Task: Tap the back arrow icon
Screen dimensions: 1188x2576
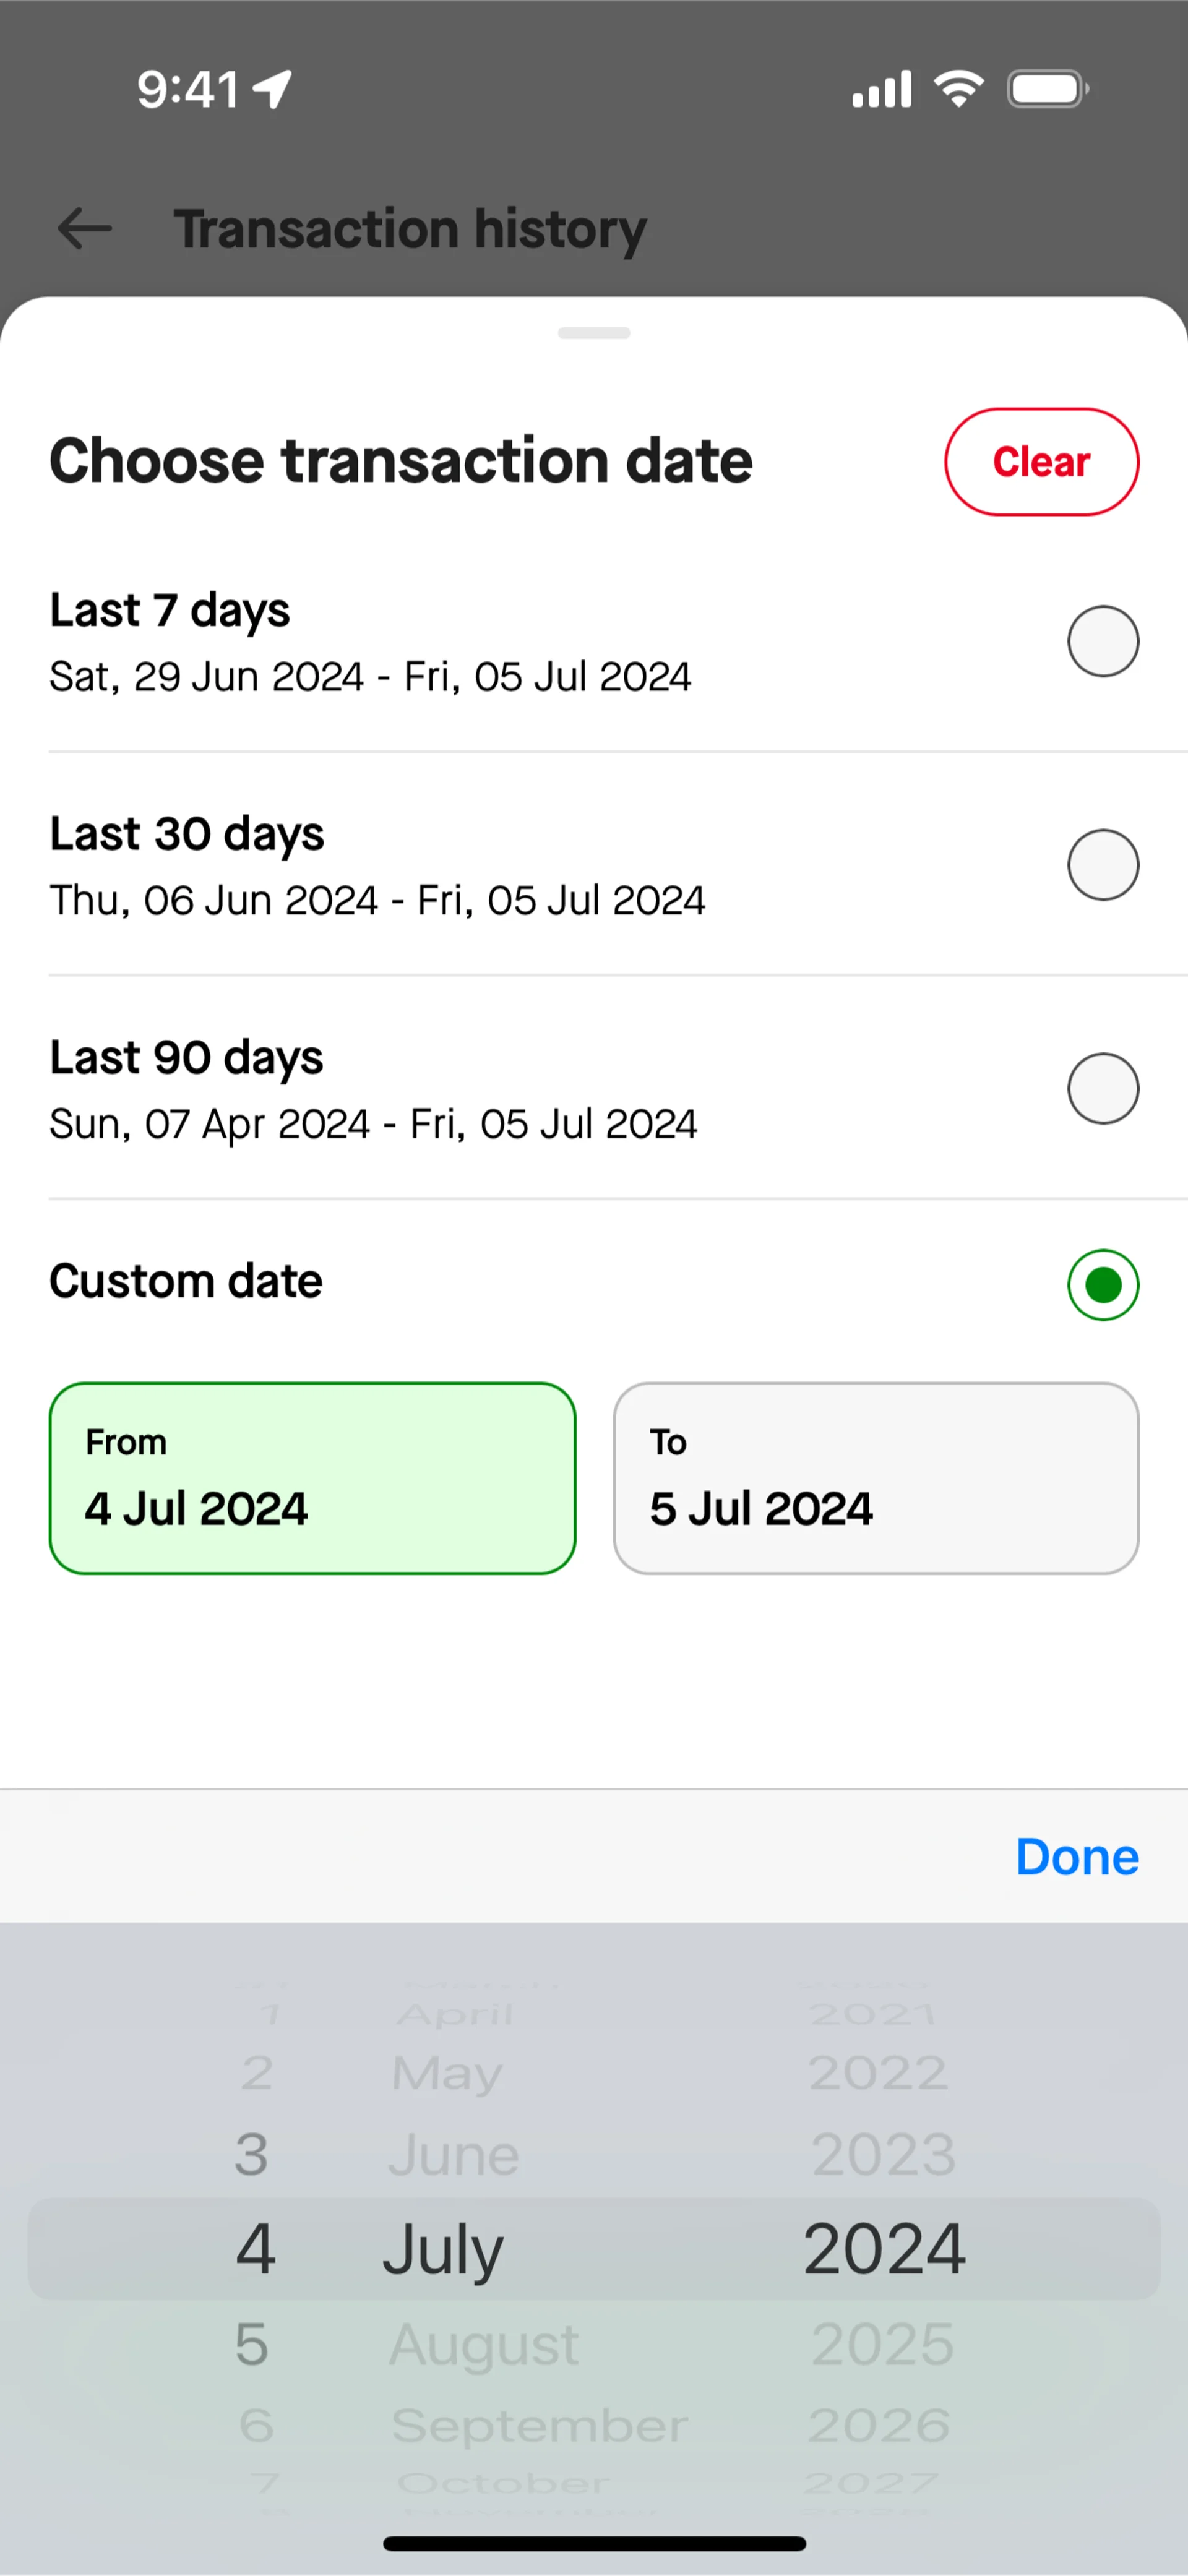Action: (85, 229)
